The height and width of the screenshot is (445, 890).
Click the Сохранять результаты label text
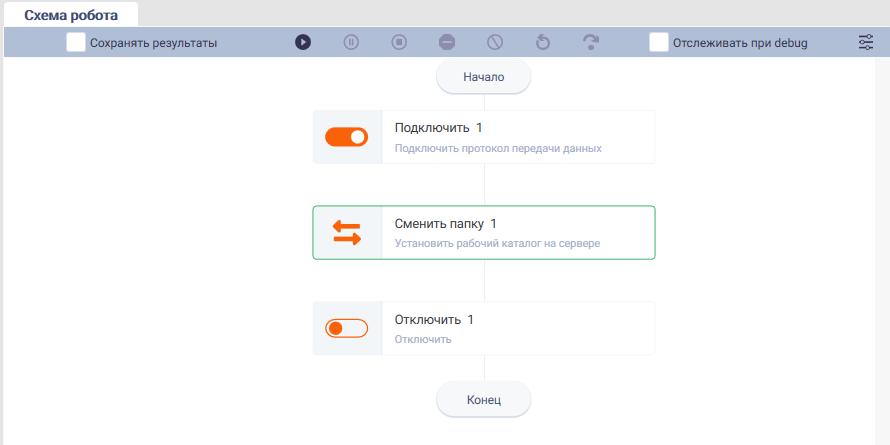click(x=153, y=43)
